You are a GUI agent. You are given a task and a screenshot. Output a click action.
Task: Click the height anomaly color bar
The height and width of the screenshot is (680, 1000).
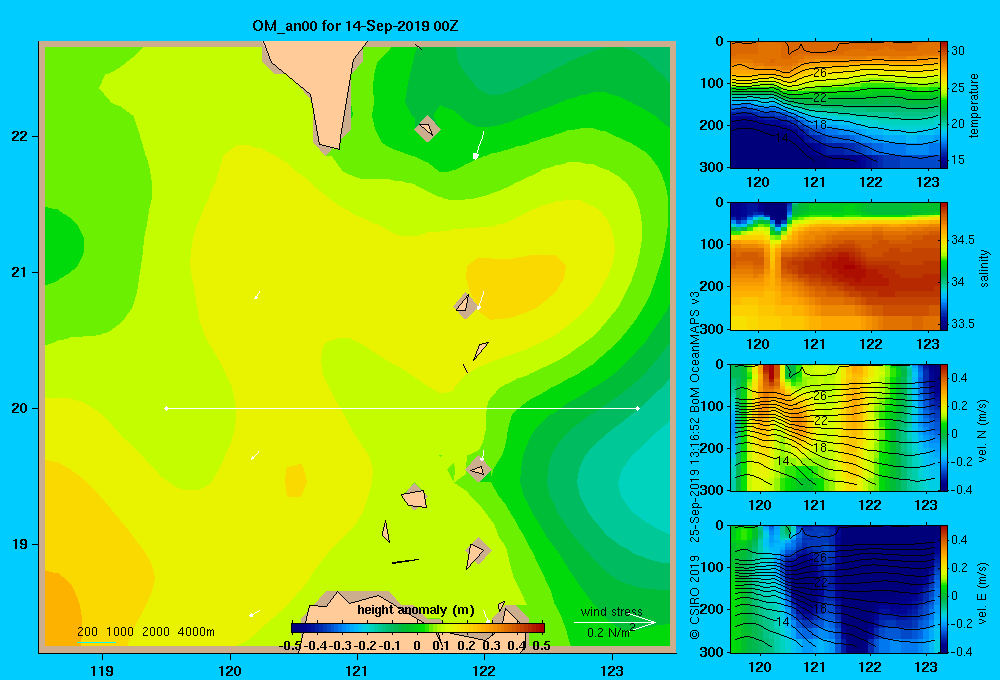click(x=418, y=628)
